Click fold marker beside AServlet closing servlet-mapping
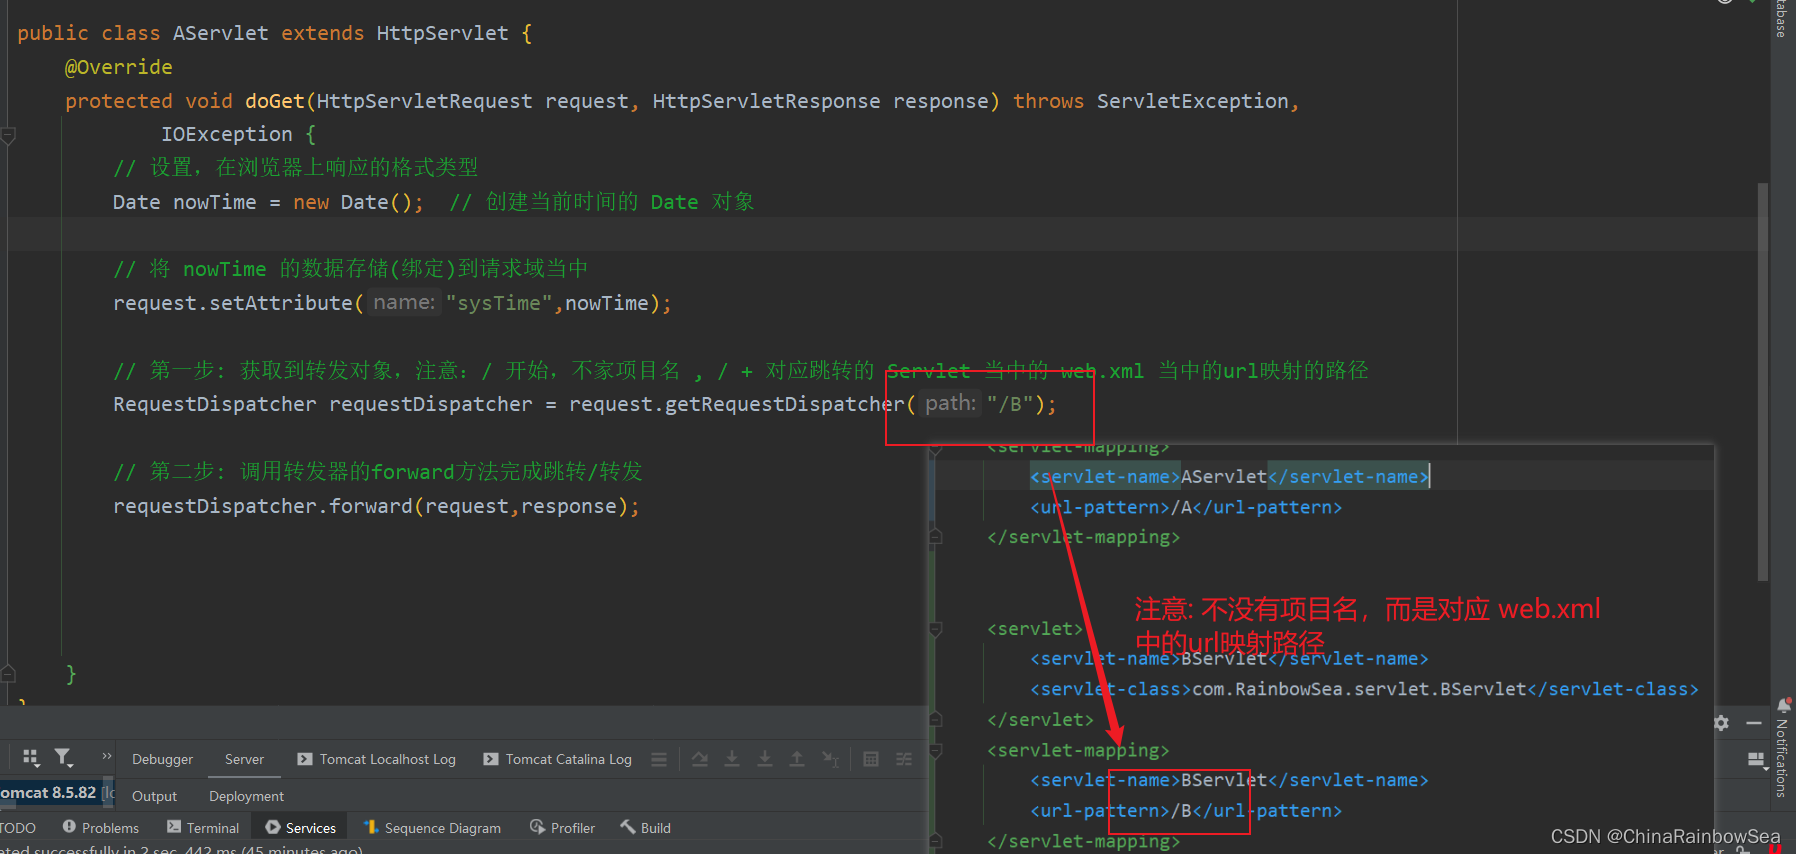1796x854 pixels. 936,537
